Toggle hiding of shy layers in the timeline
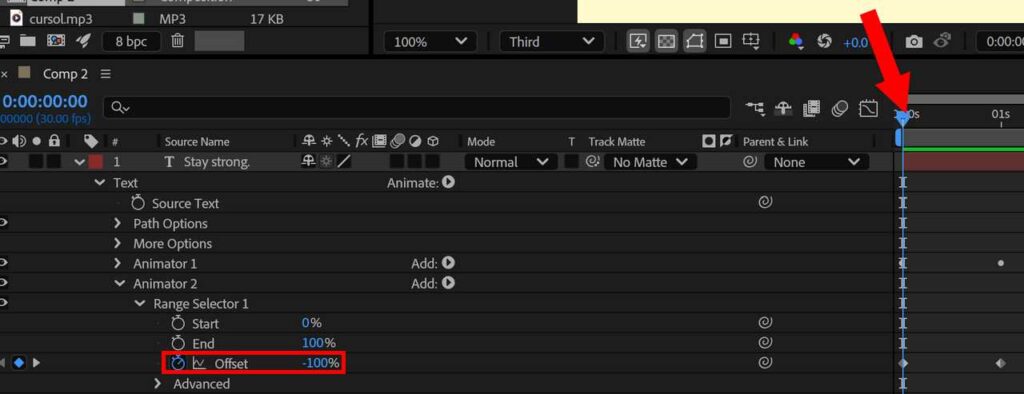This screenshot has height=394, width=1024. click(783, 108)
